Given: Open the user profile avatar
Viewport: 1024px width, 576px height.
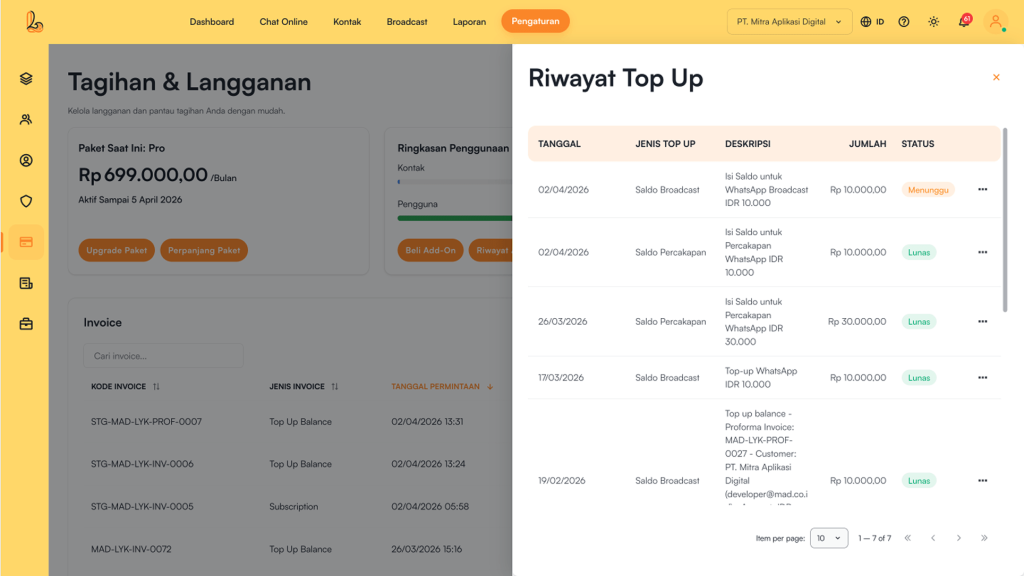Looking at the screenshot, I should pos(995,22).
